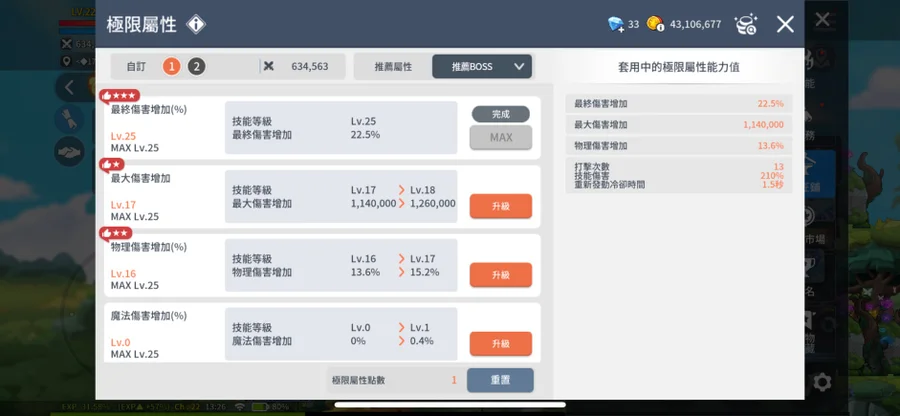This screenshot has width=900, height=416.
Task: Tap the gold meso coin icon
Action: tap(655, 24)
